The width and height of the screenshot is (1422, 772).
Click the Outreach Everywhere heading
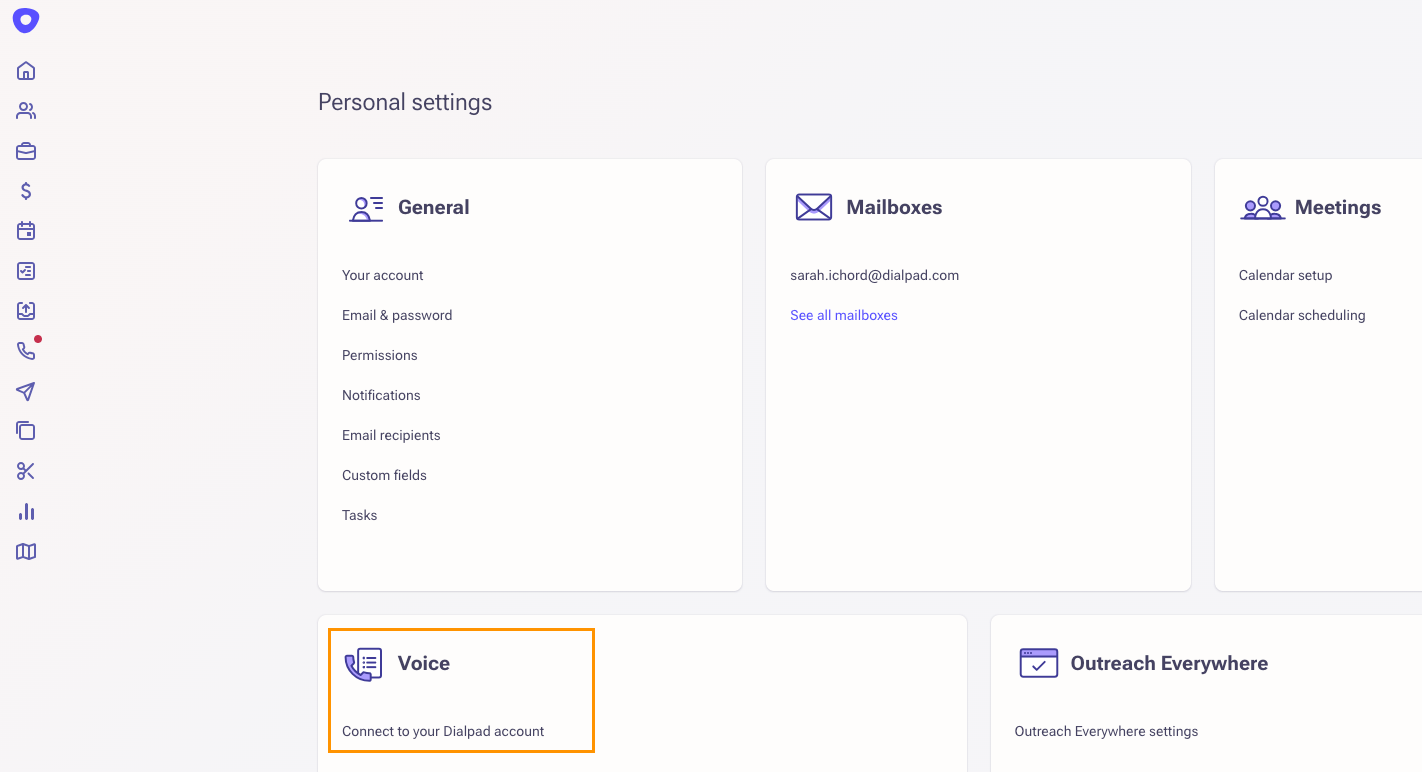tap(1169, 663)
